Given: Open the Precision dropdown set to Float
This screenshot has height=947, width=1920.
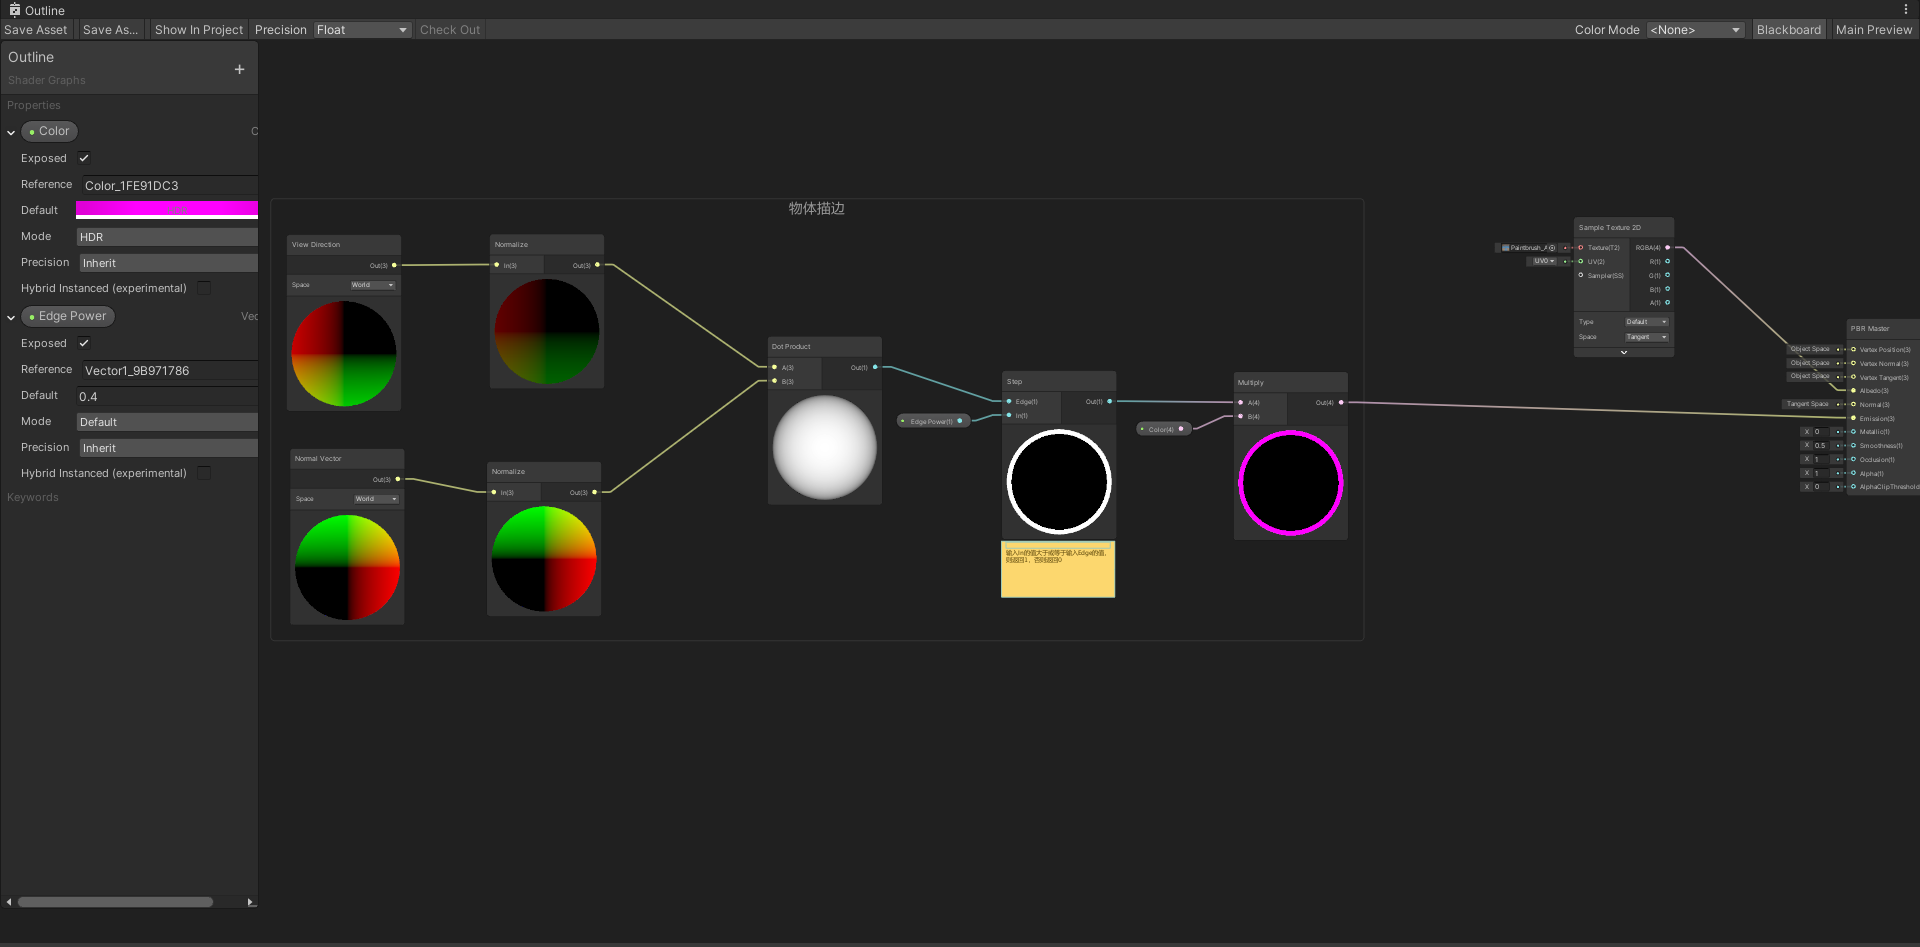Looking at the screenshot, I should point(362,29).
